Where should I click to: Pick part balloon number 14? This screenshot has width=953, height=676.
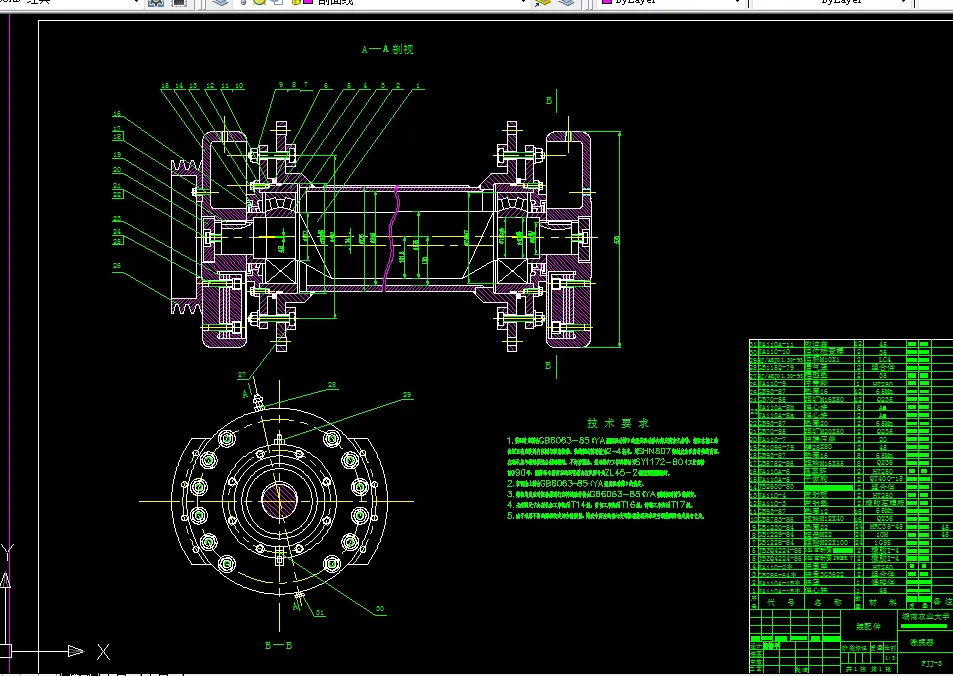[x=179, y=86]
